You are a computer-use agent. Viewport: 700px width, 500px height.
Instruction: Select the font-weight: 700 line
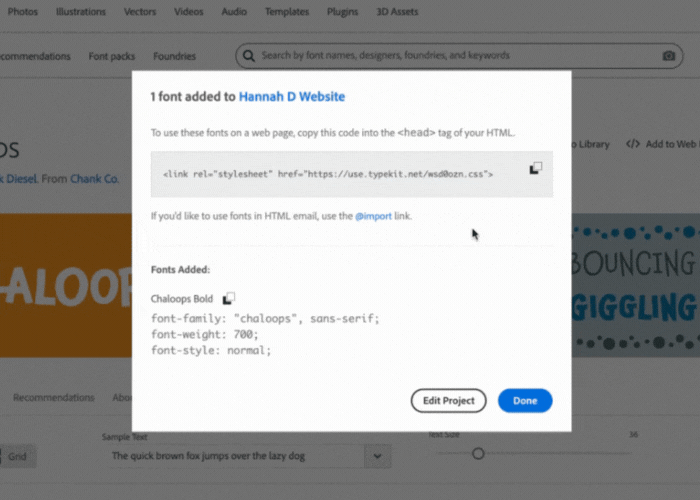[x=204, y=334]
